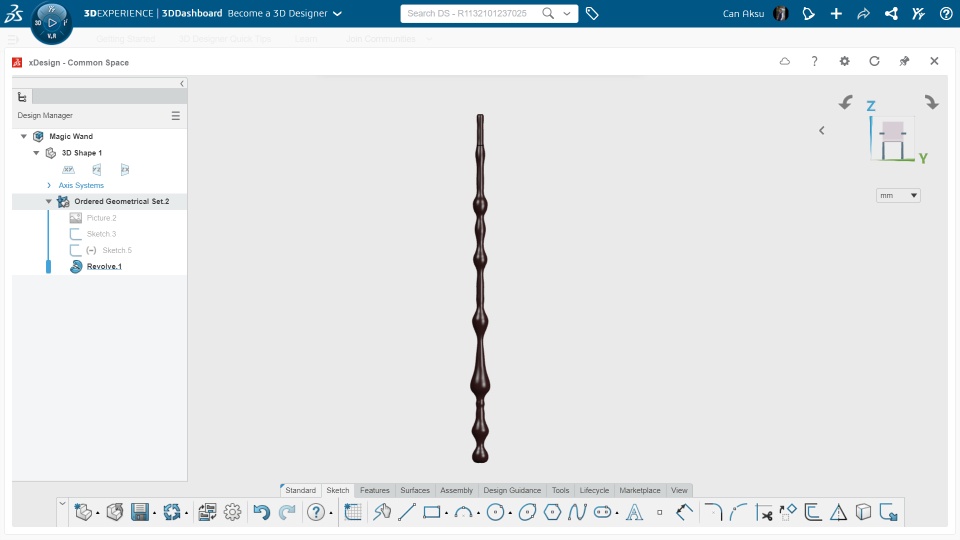
Task: Select the Mirror triangle tool
Action: tap(838, 512)
